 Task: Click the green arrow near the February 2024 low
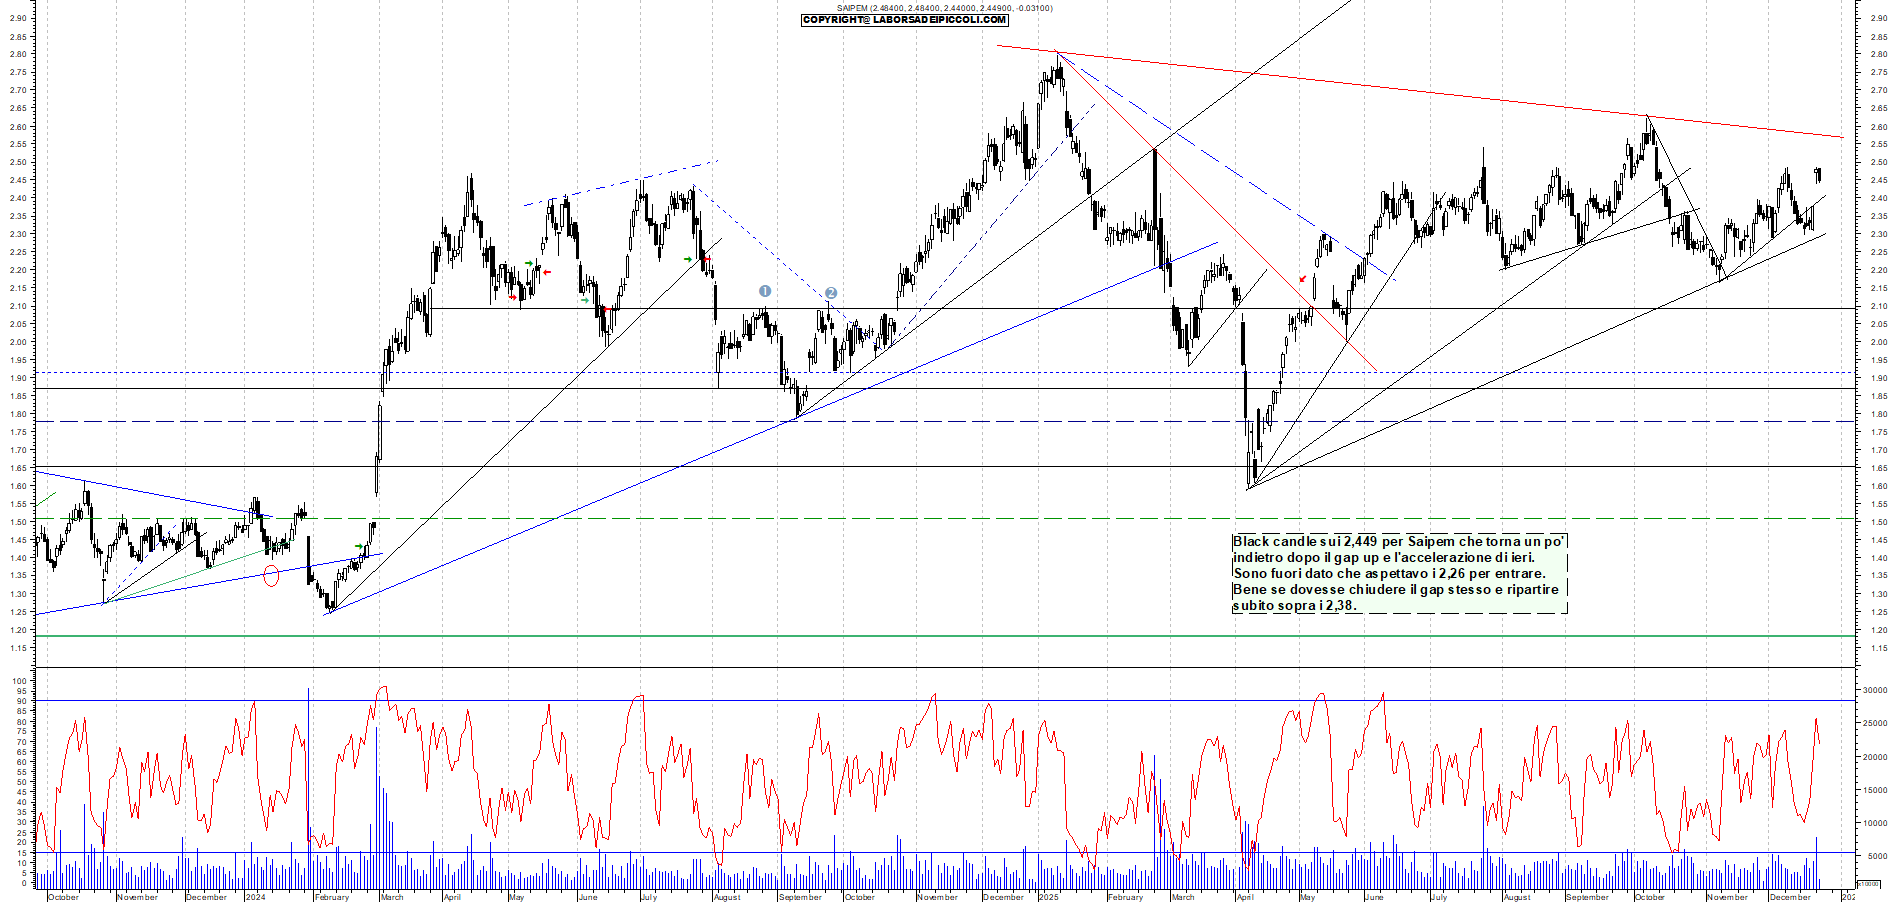click(x=360, y=547)
